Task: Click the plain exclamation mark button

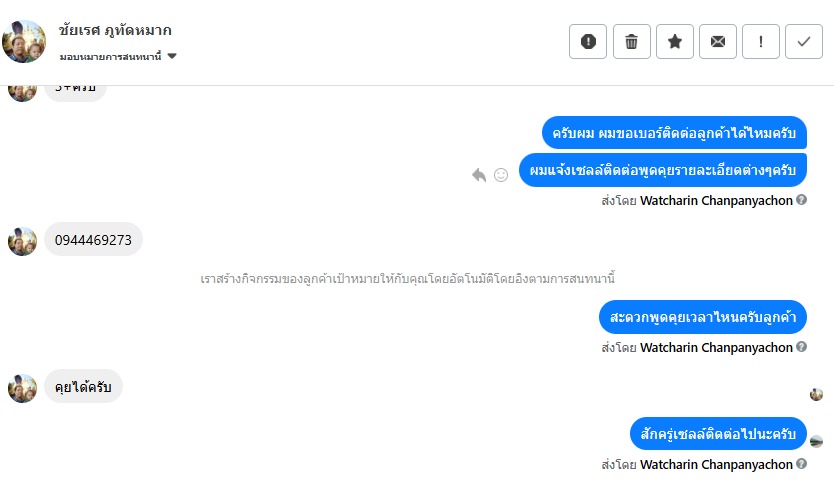Action: (x=761, y=41)
